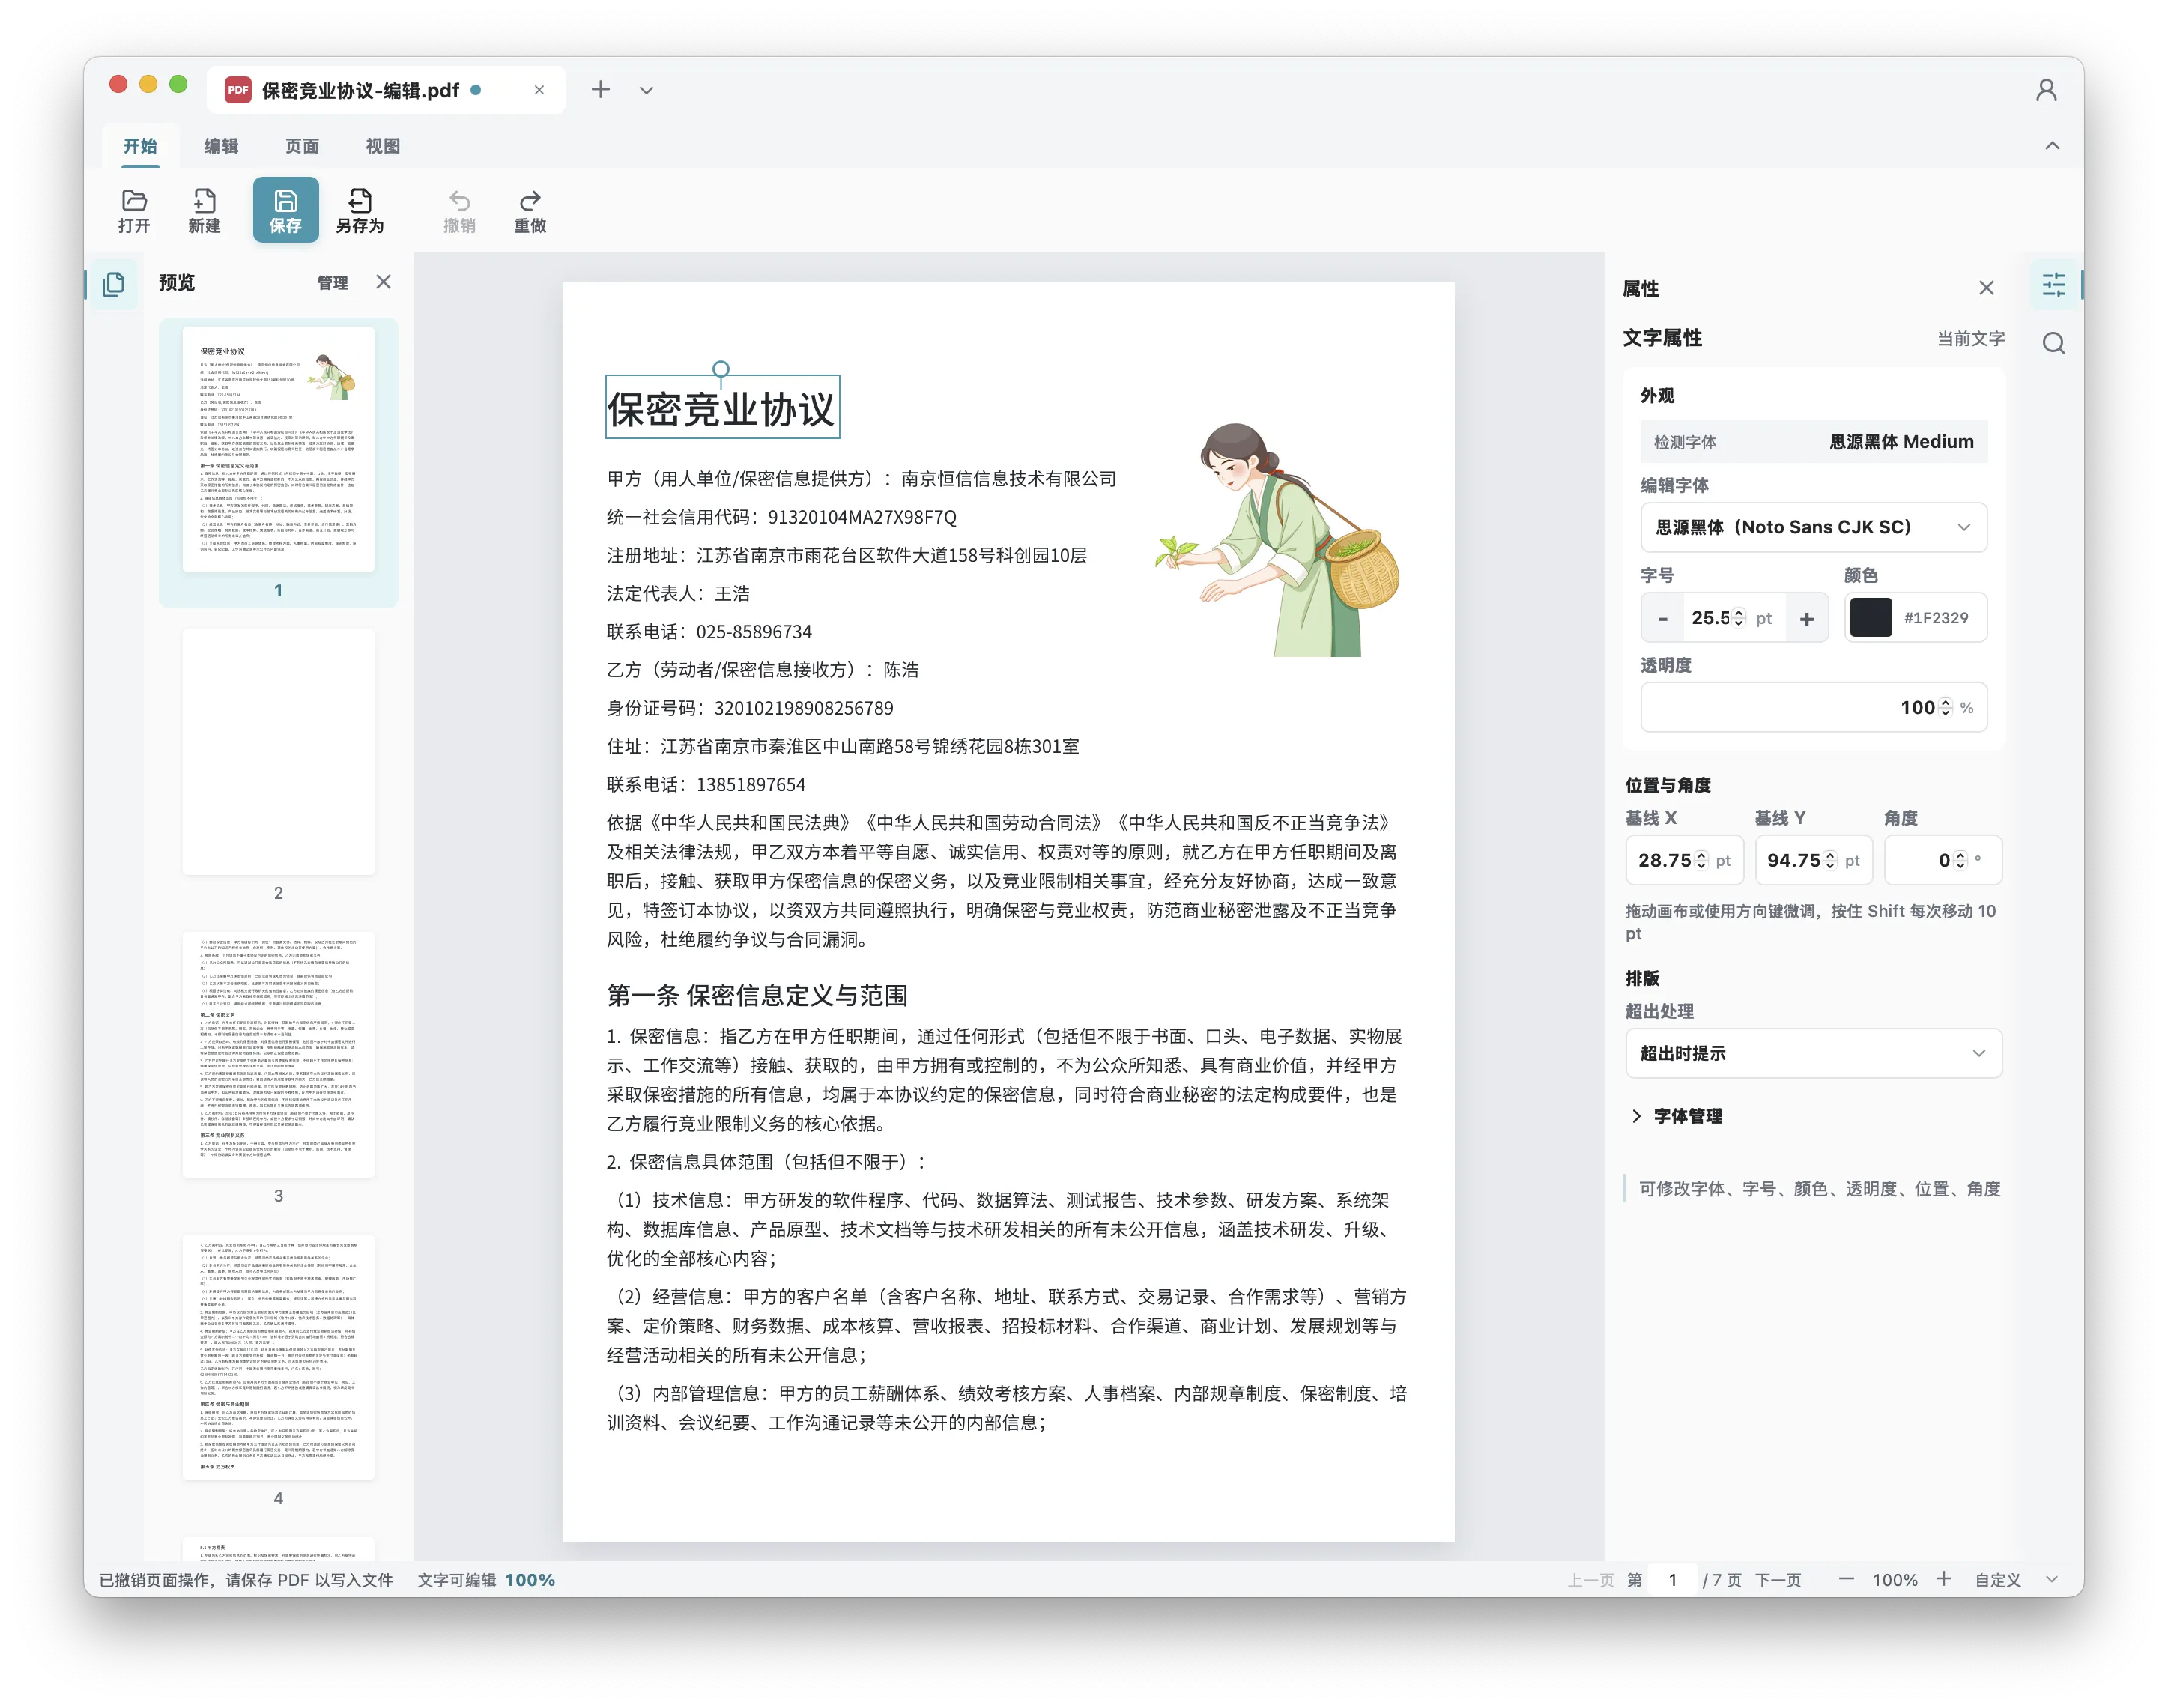
Task: Collapse the ribbon with the up chevron
Action: [x=2052, y=146]
